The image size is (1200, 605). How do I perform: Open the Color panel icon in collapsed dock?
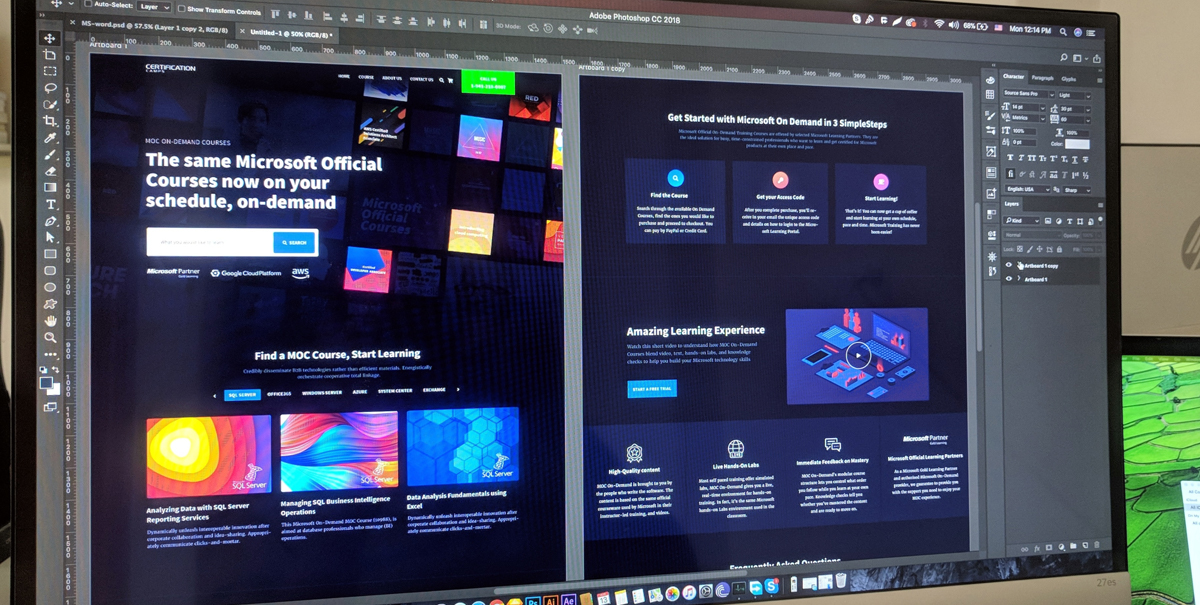[x=991, y=80]
